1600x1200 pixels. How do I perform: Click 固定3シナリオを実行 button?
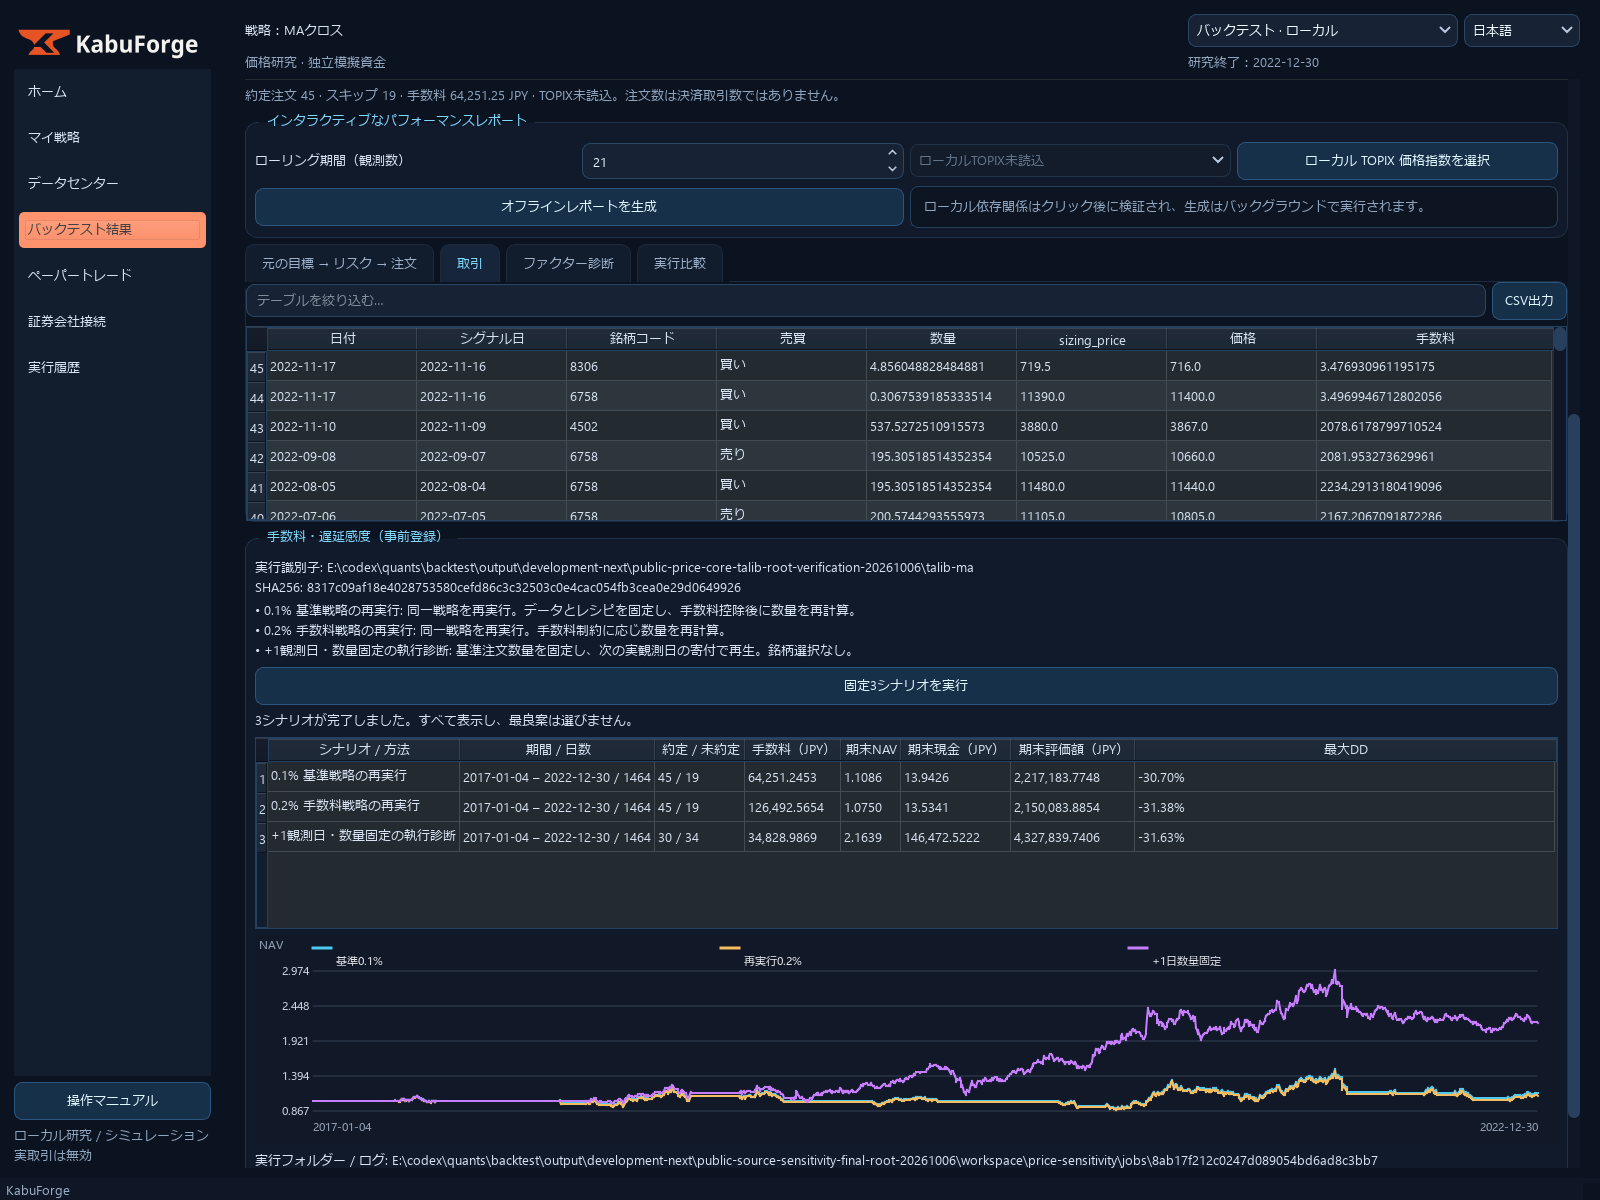coord(906,686)
